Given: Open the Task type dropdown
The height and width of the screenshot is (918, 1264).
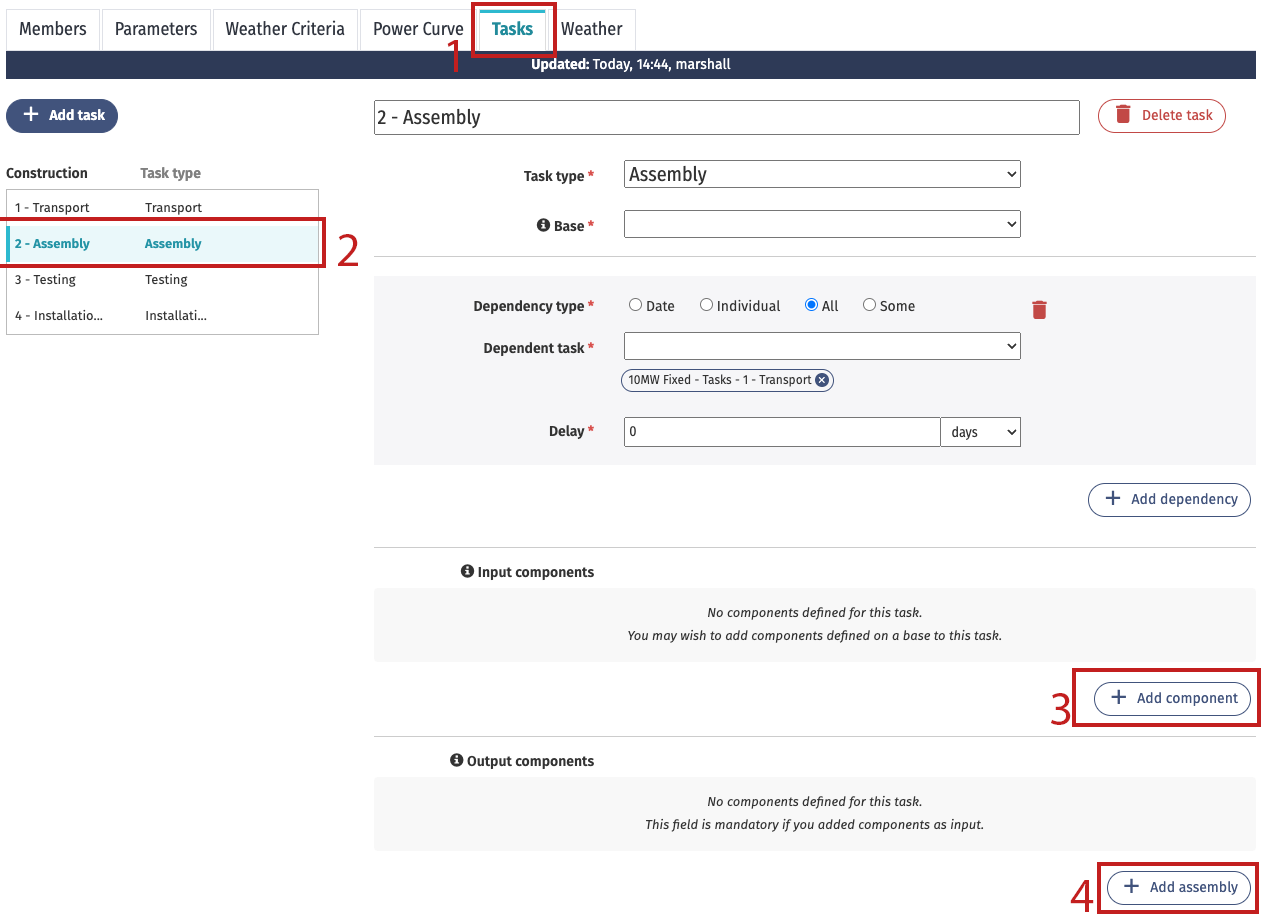Looking at the screenshot, I should 822,174.
